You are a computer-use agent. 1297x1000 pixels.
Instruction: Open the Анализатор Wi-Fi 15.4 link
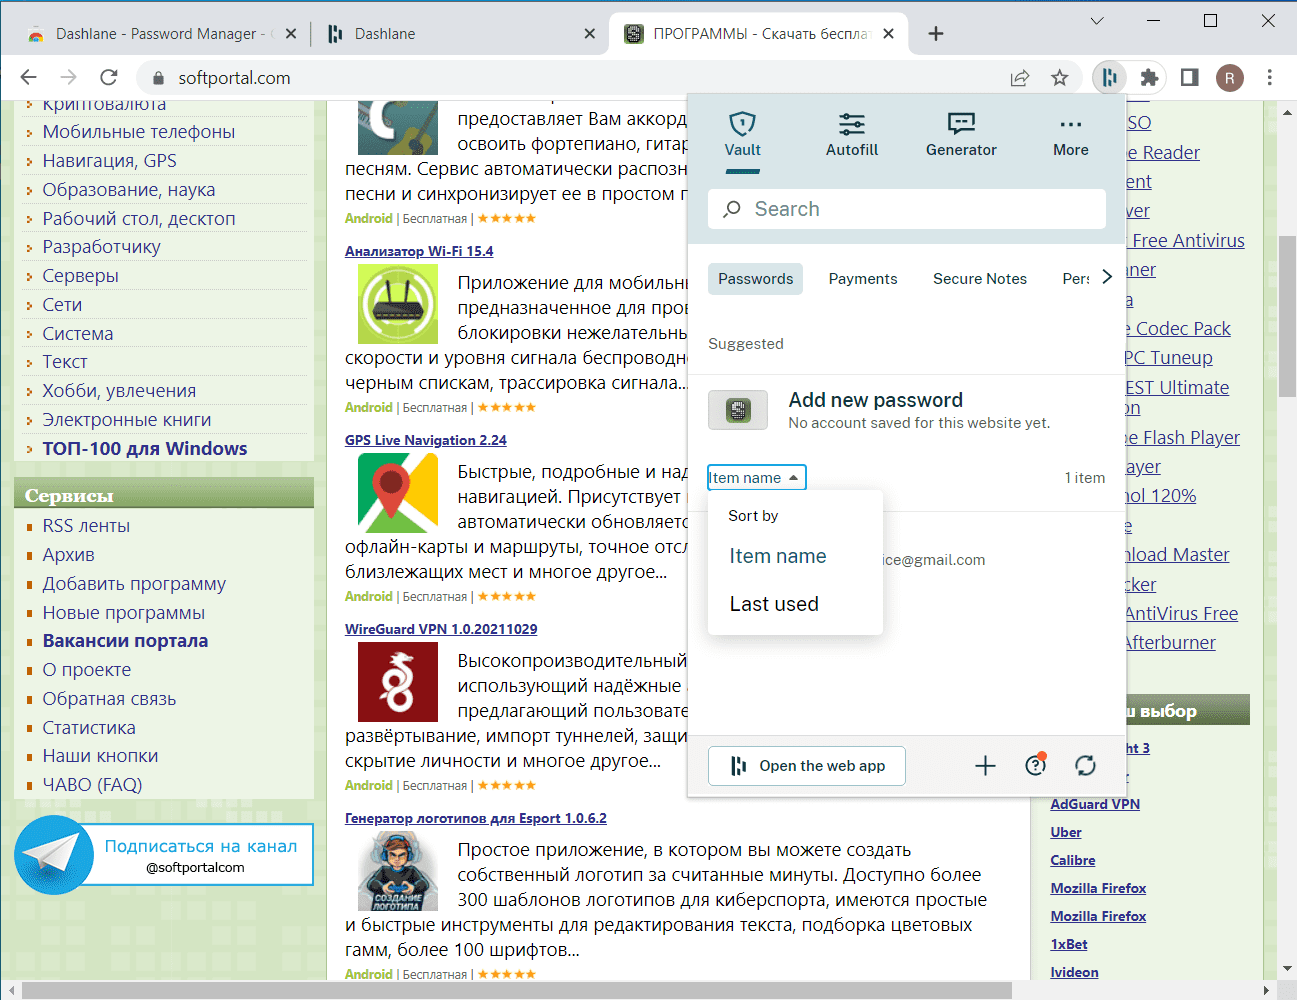[x=419, y=251]
